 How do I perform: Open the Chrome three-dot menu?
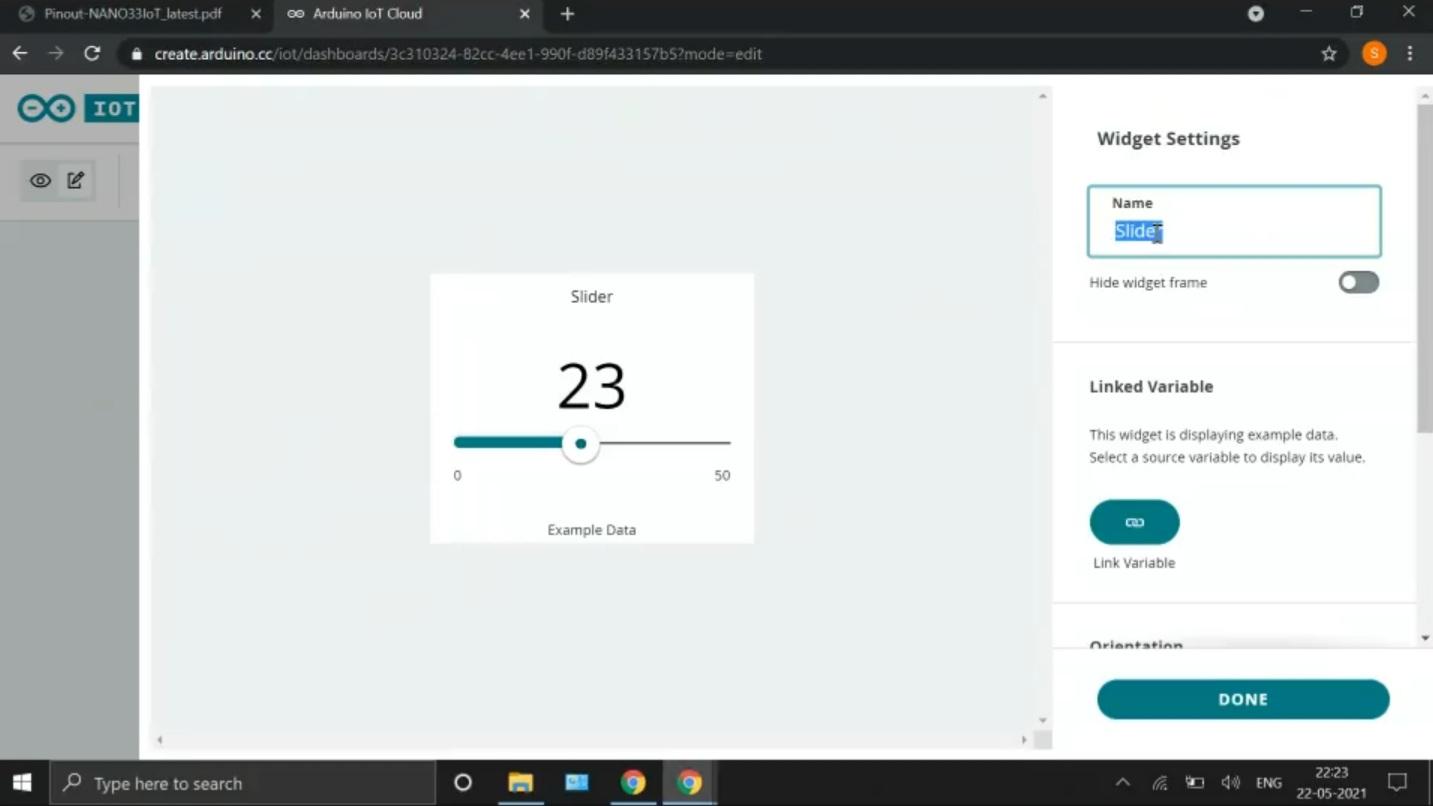click(x=1410, y=54)
